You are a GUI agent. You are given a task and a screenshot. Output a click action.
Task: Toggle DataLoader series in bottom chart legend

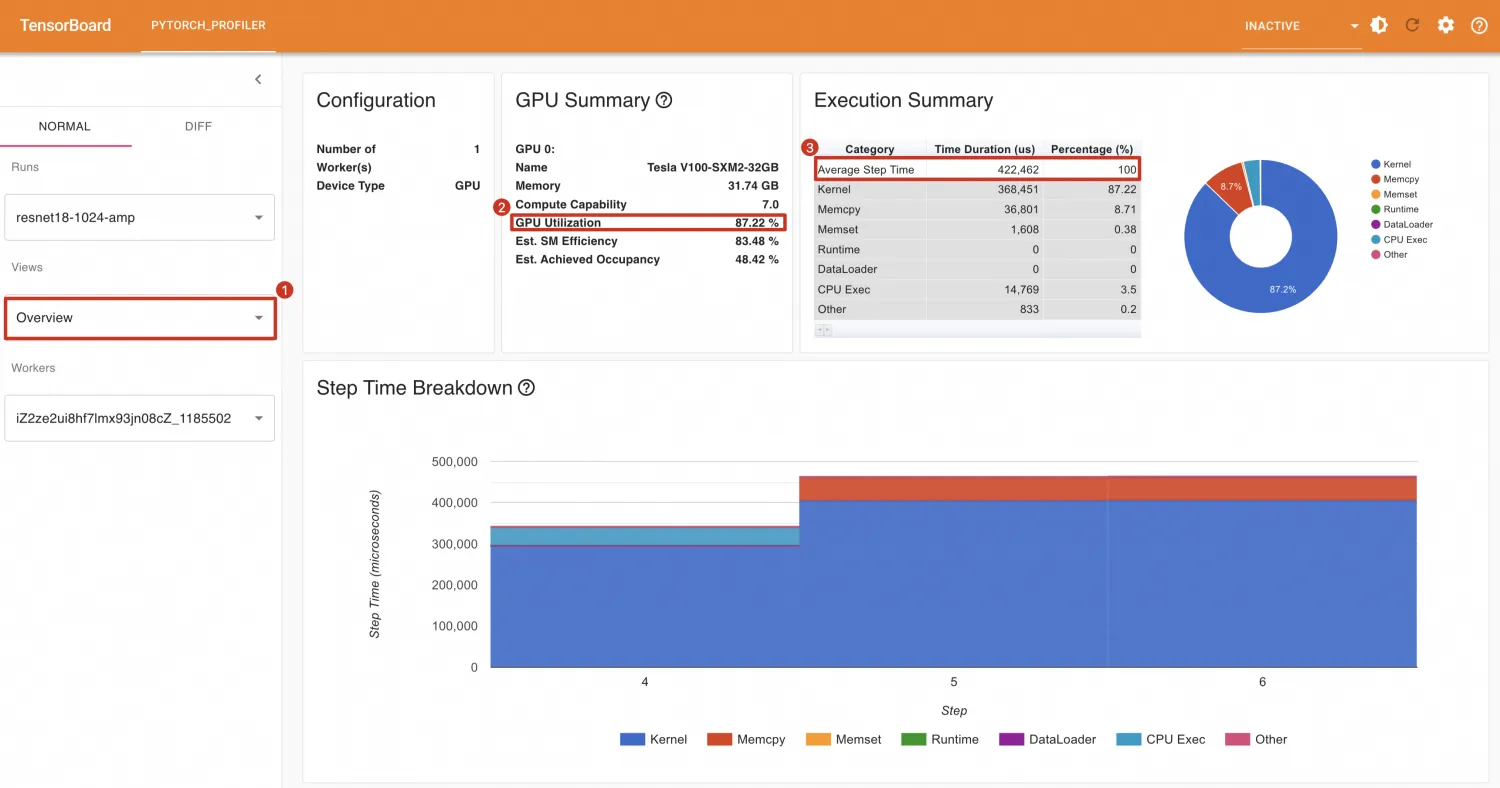click(1047, 739)
